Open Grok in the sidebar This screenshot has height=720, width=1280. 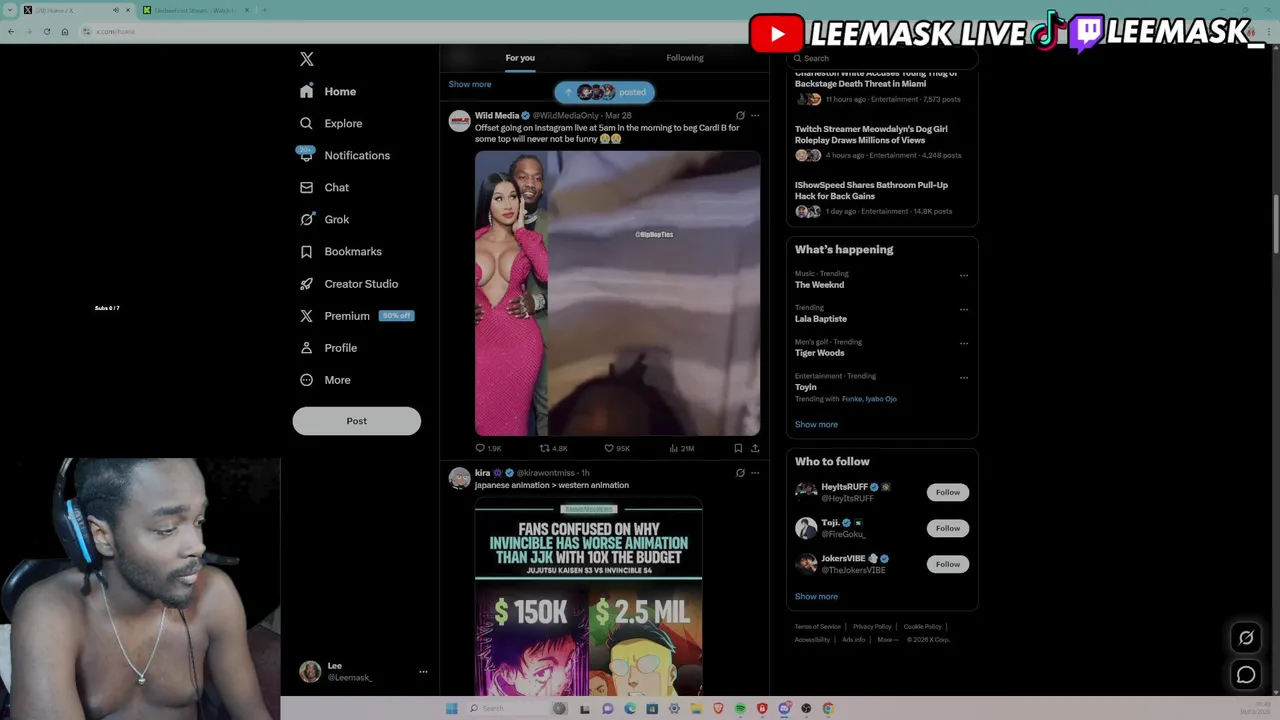tap(324, 219)
